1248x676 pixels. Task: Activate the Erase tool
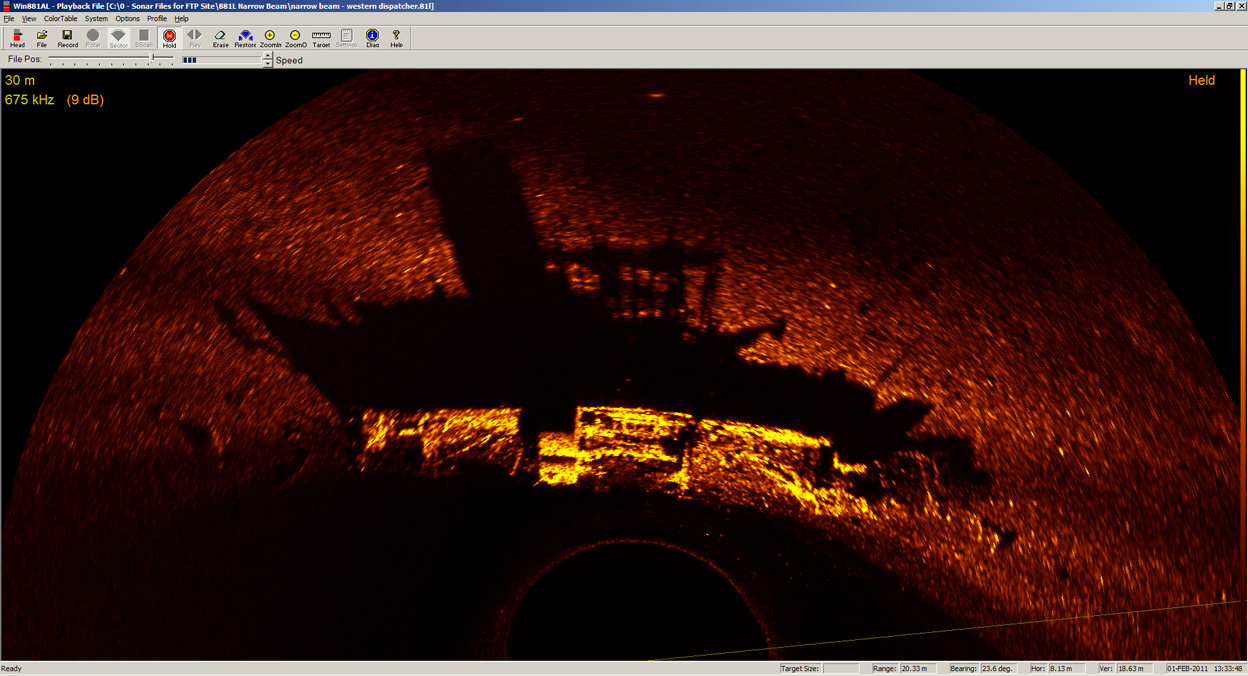click(x=219, y=37)
